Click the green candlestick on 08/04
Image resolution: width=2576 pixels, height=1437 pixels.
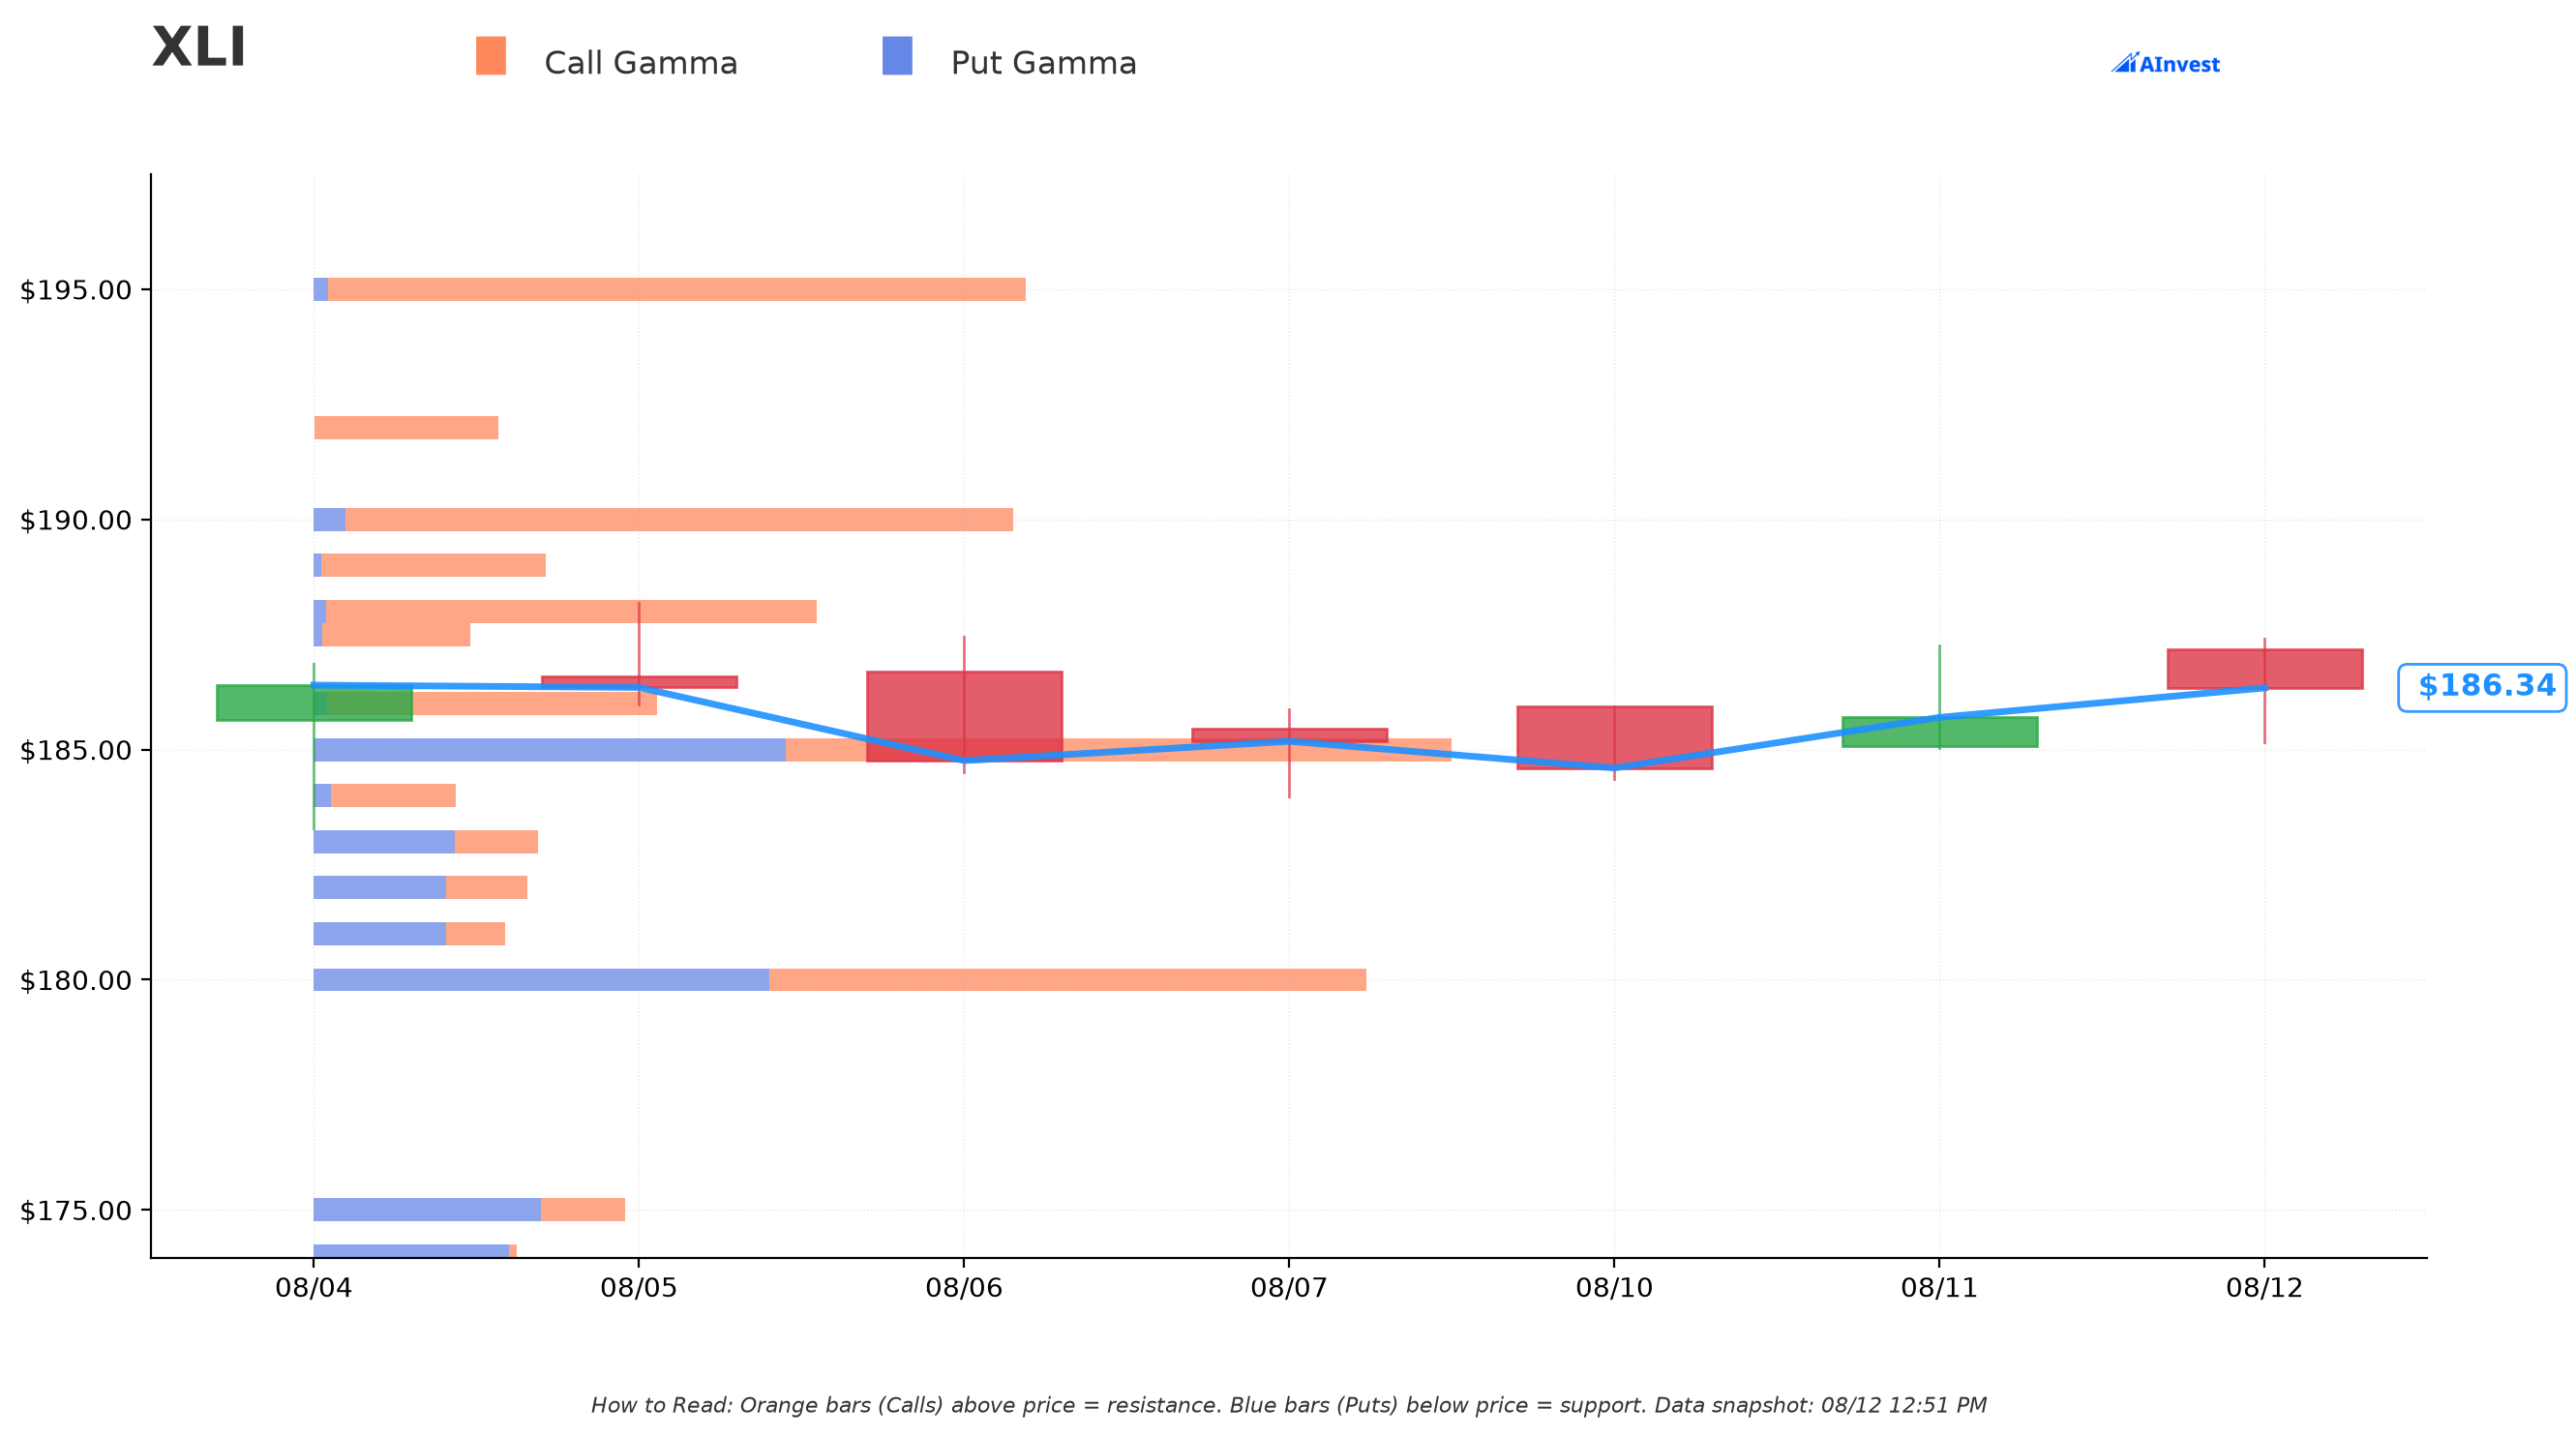[314, 703]
